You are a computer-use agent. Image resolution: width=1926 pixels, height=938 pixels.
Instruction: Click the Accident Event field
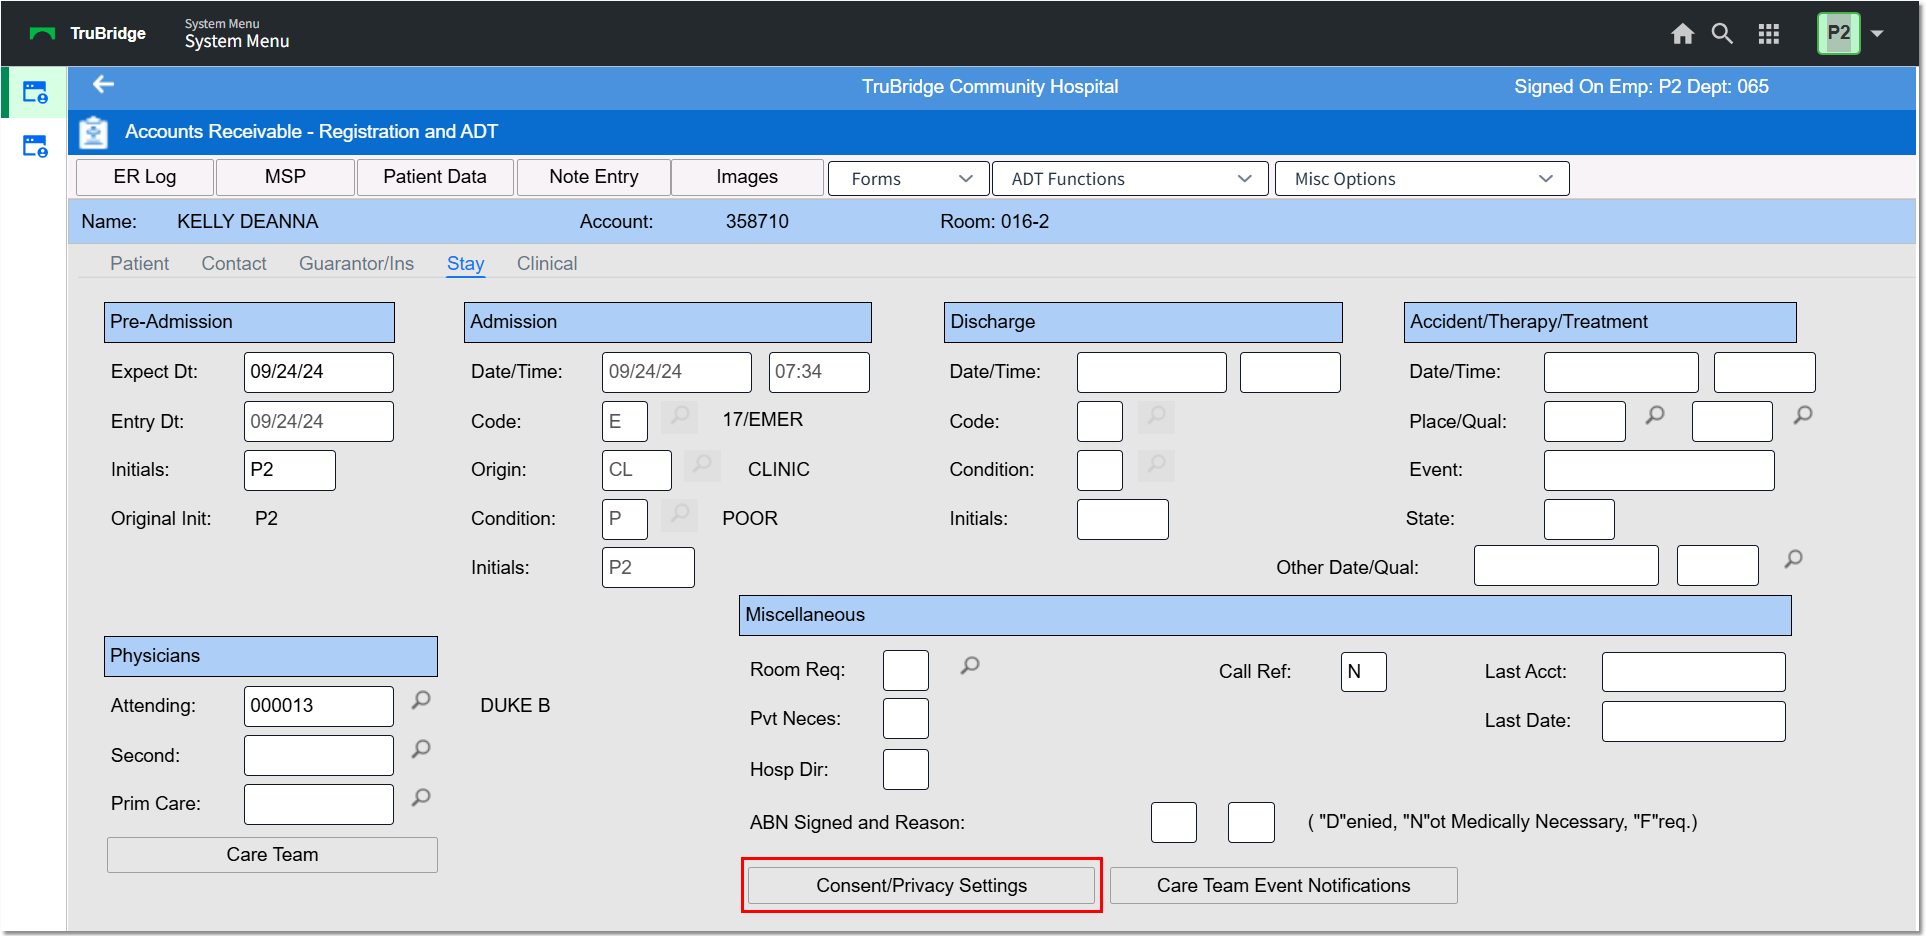pos(1659,470)
